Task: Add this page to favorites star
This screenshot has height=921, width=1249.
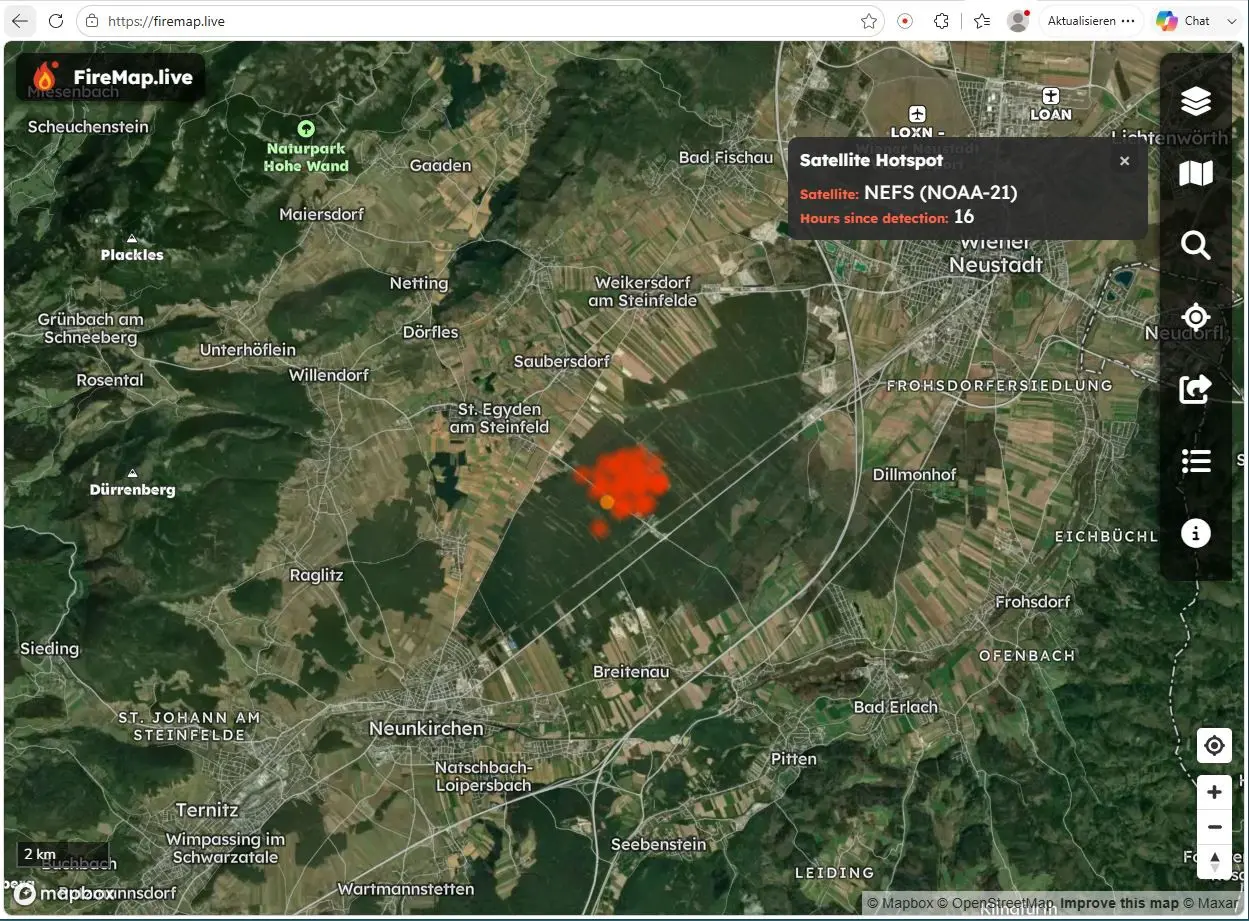Action: click(x=869, y=21)
